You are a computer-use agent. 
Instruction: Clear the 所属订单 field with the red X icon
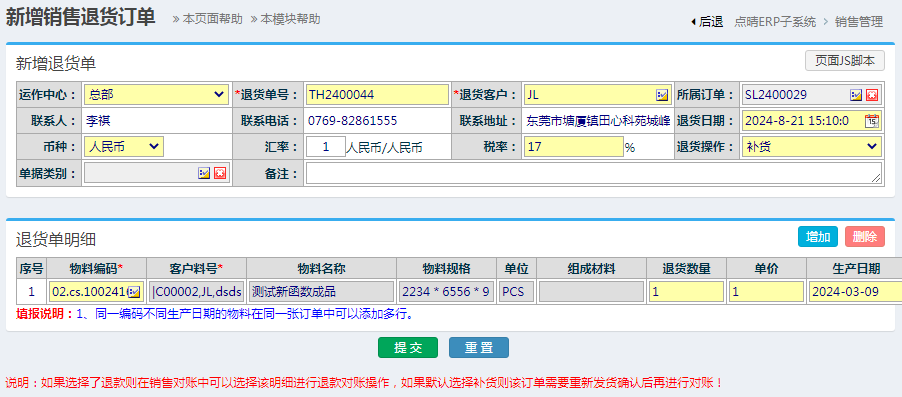[x=872, y=95]
